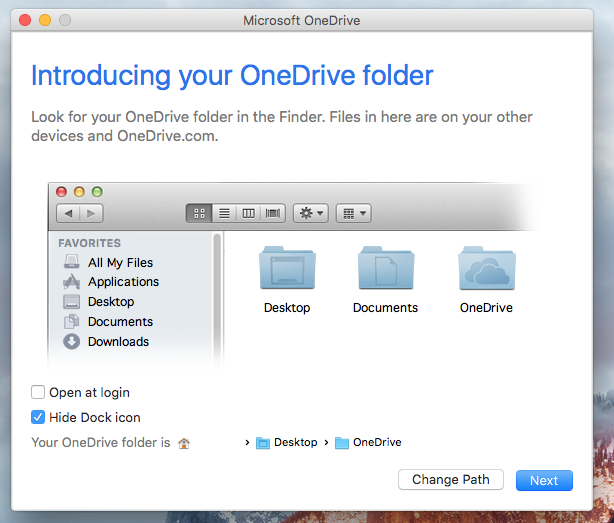Screen dimensions: 614x523
Task: Click the Desktop folder icon in Finder preview
Action: click(287, 268)
